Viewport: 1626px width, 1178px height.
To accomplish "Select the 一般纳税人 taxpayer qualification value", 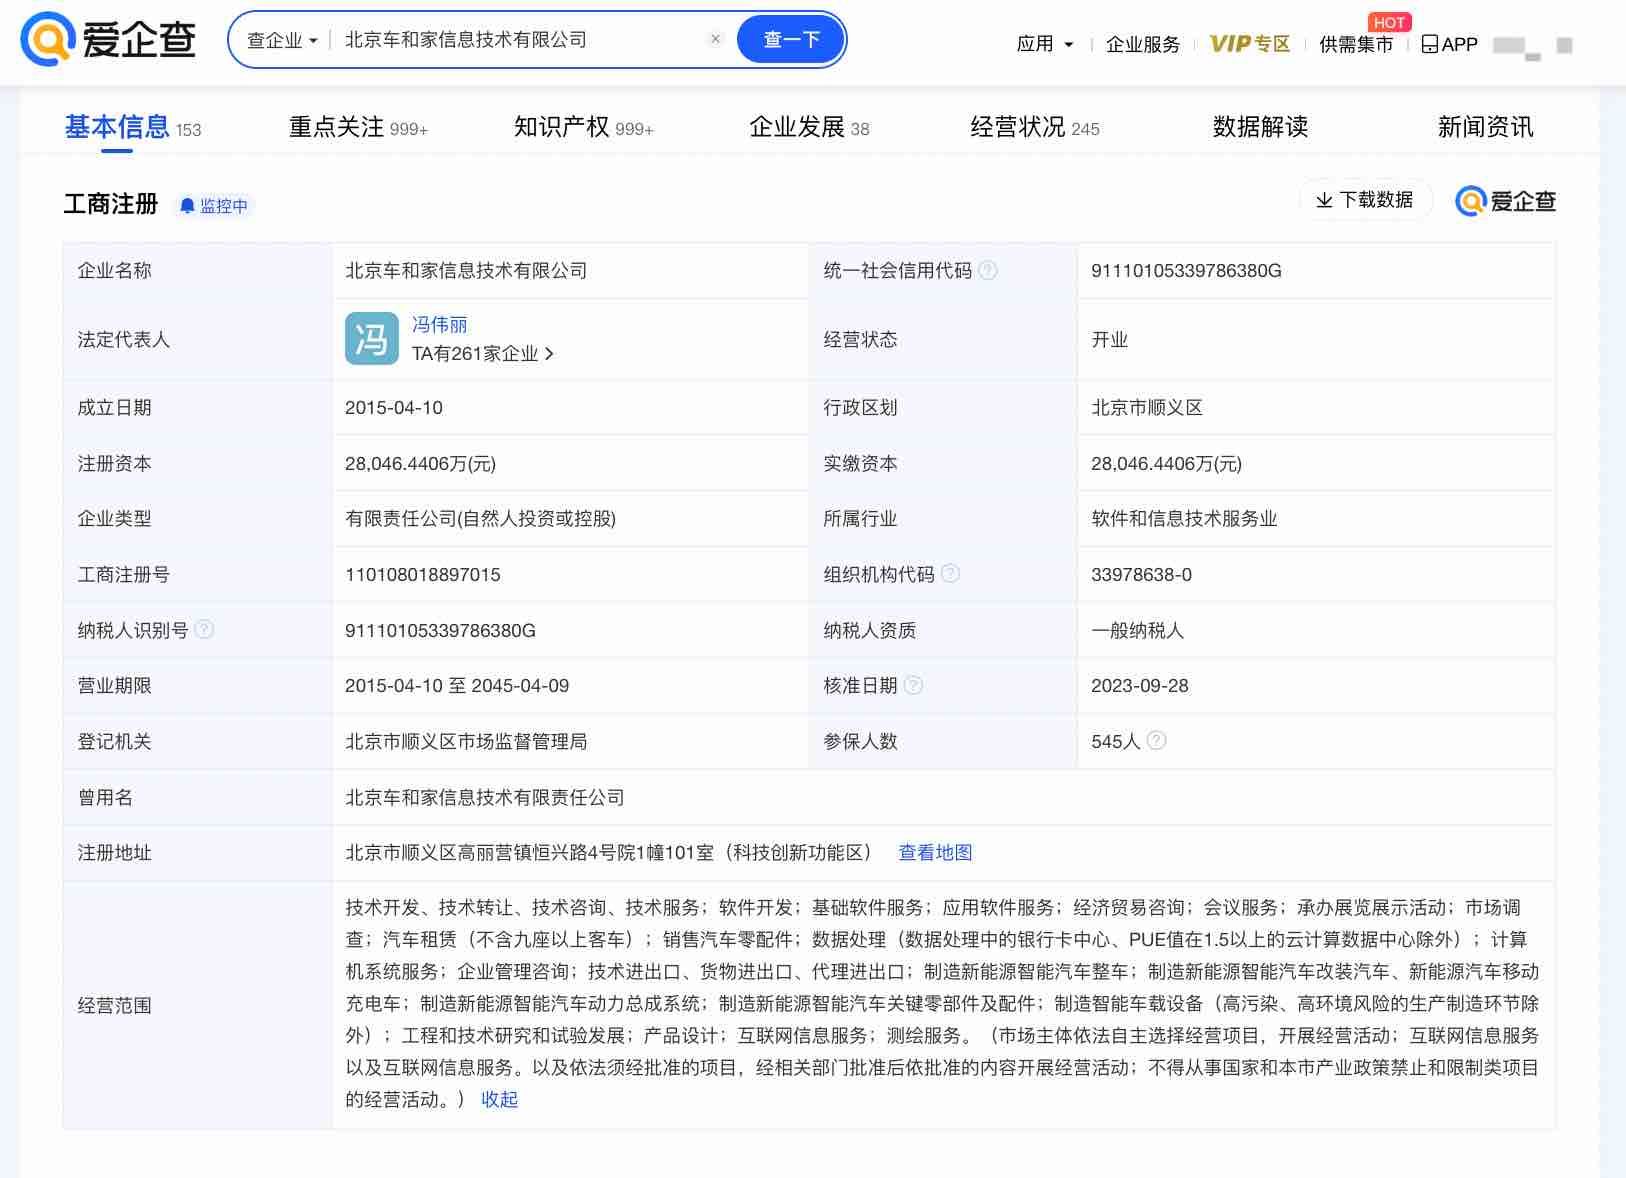I will tap(1137, 631).
